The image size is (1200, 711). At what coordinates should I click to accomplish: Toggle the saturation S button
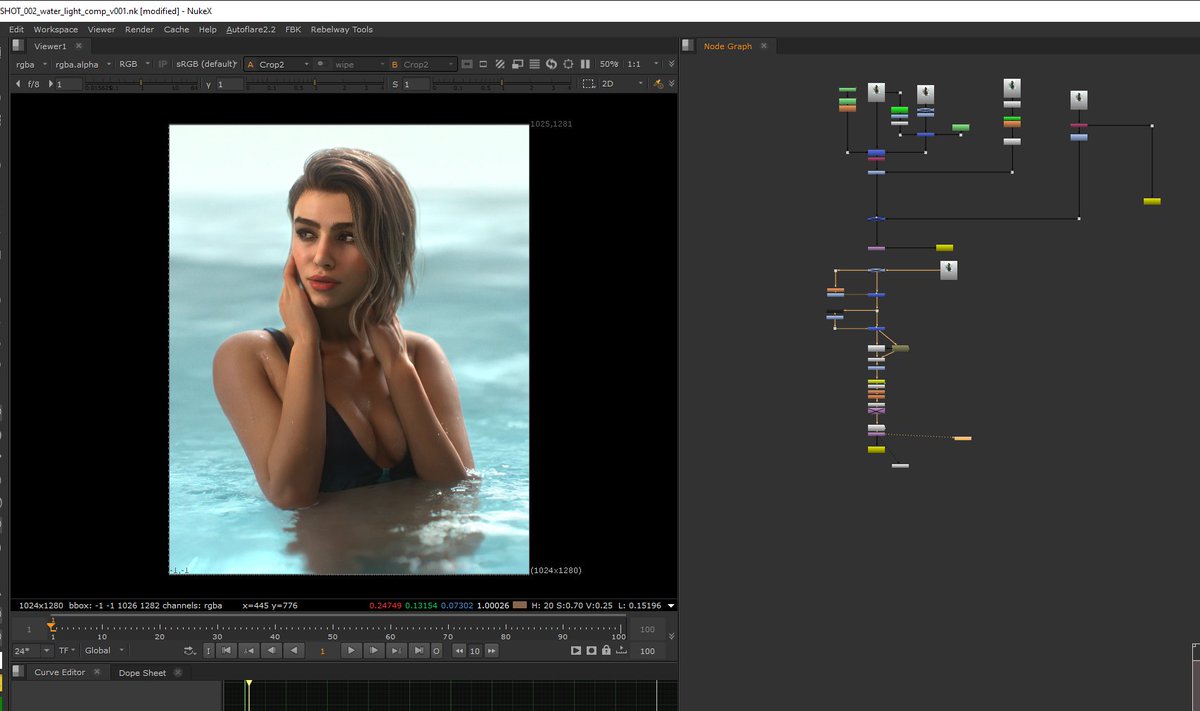[x=395, y=84]
